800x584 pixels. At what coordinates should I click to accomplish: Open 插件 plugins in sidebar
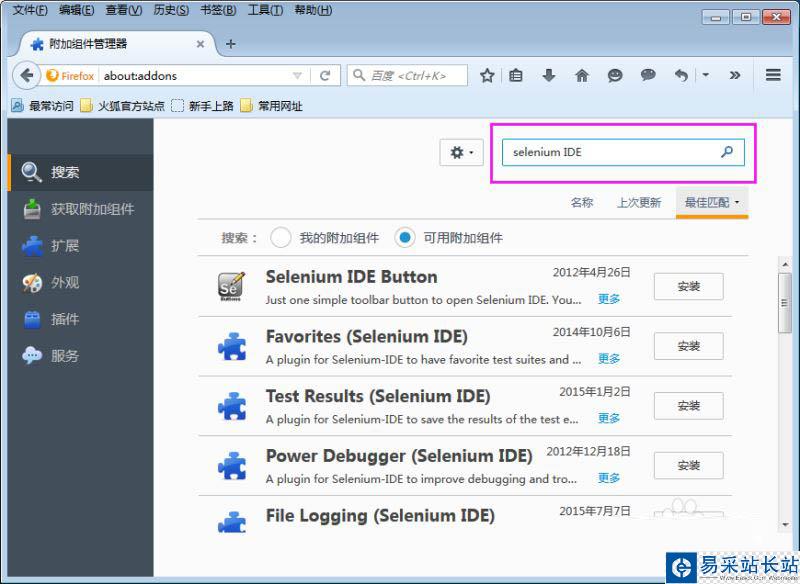(x=81, y=319)
